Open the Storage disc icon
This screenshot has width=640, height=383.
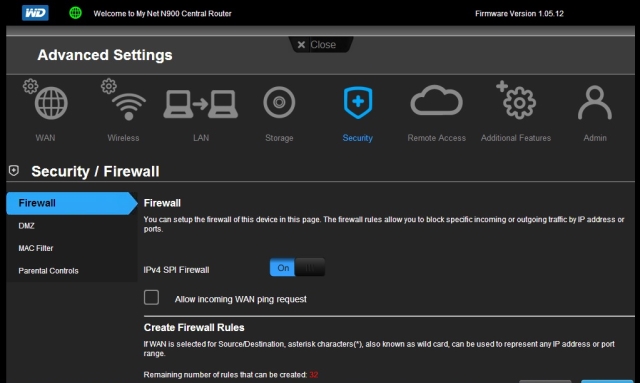279,102
